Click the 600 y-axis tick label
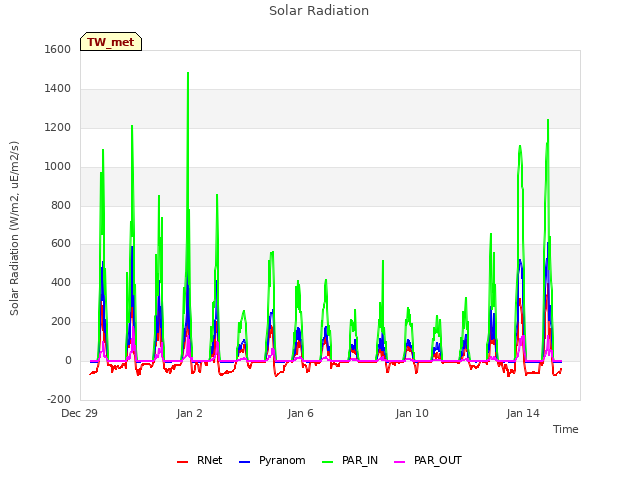Screen dimensions: 640x480 click(x=61, y=244)
